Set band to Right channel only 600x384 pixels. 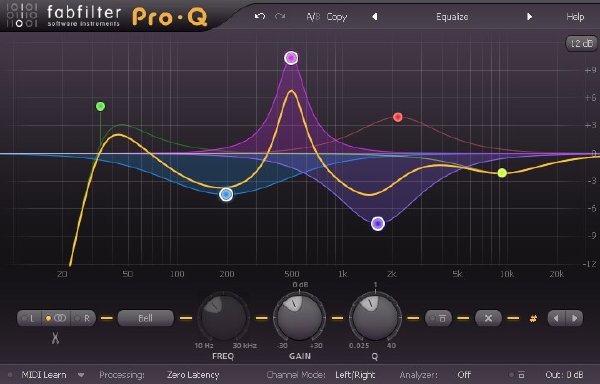pyautogui.click(x=83, y=318)
